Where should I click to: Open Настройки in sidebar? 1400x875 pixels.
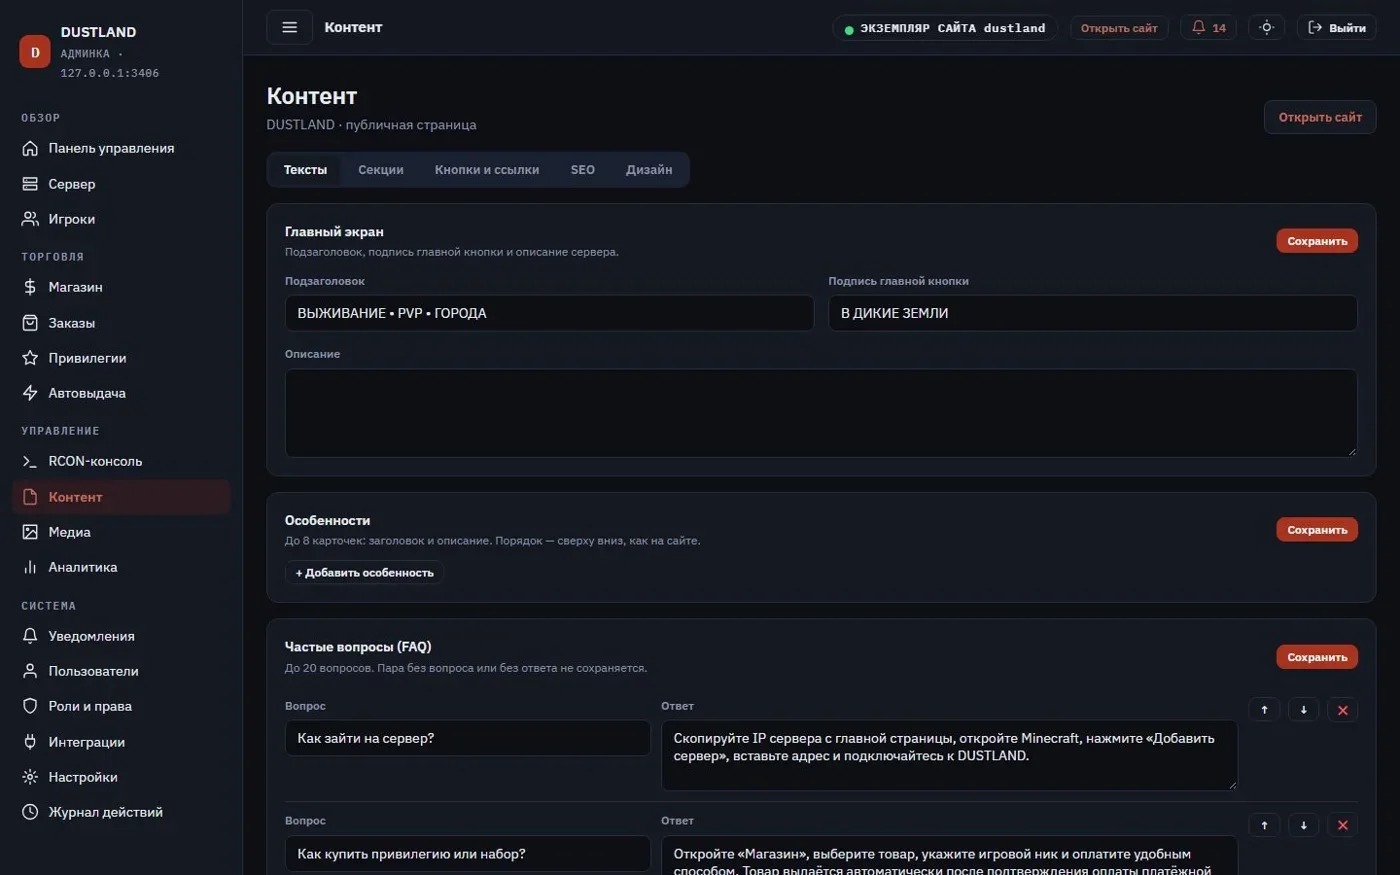121,777
